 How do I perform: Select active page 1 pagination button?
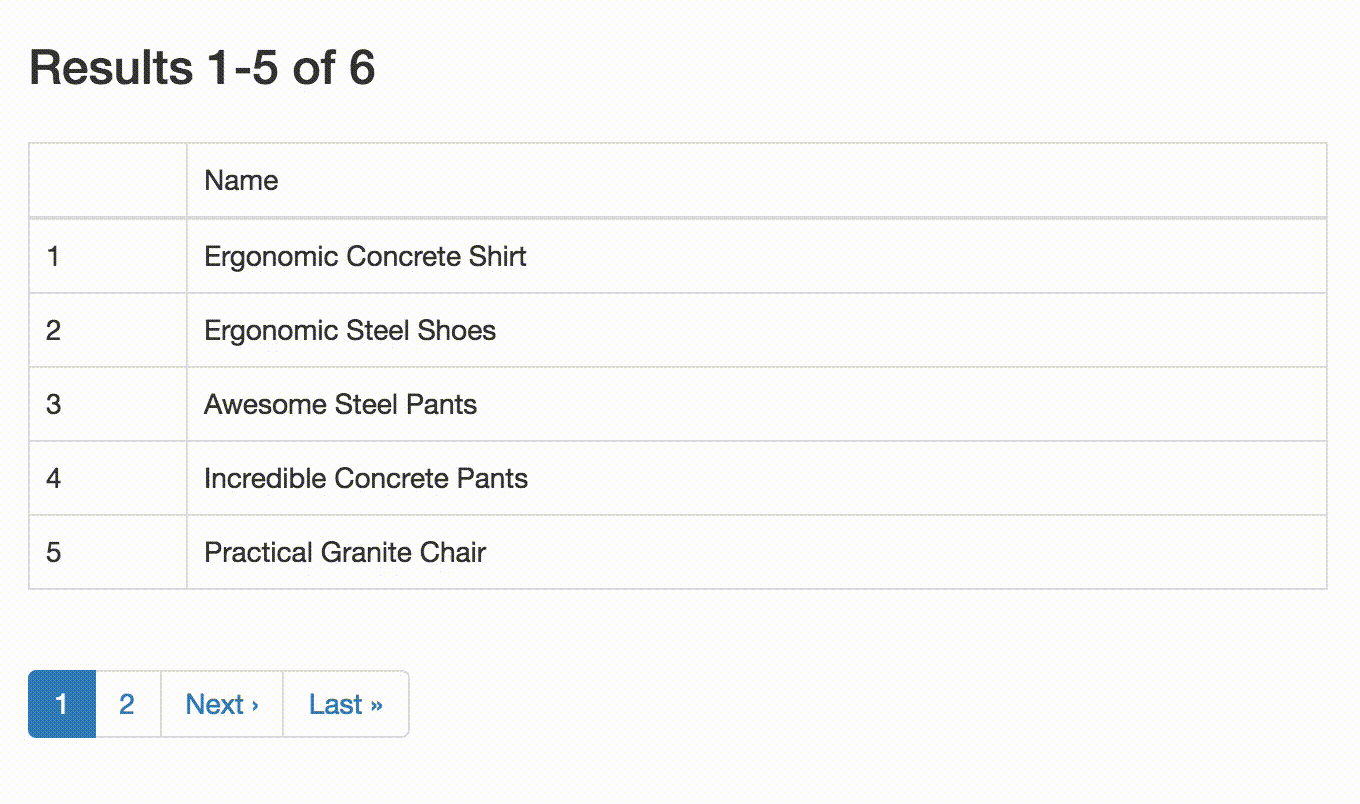[x=61, y=704]
